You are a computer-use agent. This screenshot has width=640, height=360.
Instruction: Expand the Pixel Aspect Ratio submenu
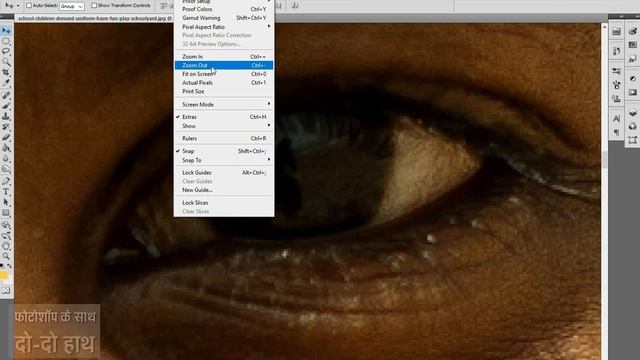click(x=224, y=27)
